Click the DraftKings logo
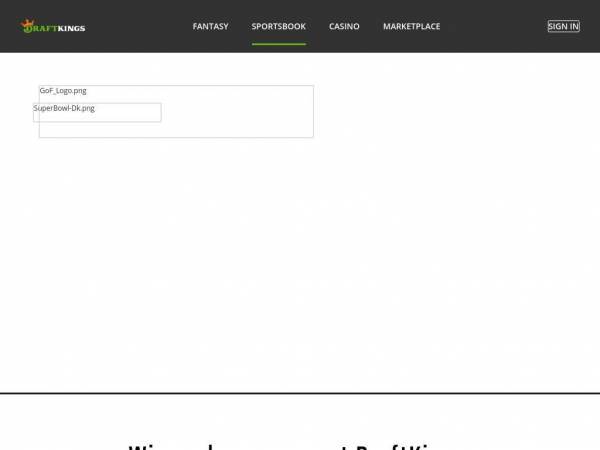The width and height of the screenshot is (600, 450). click(x=53, y=26)
